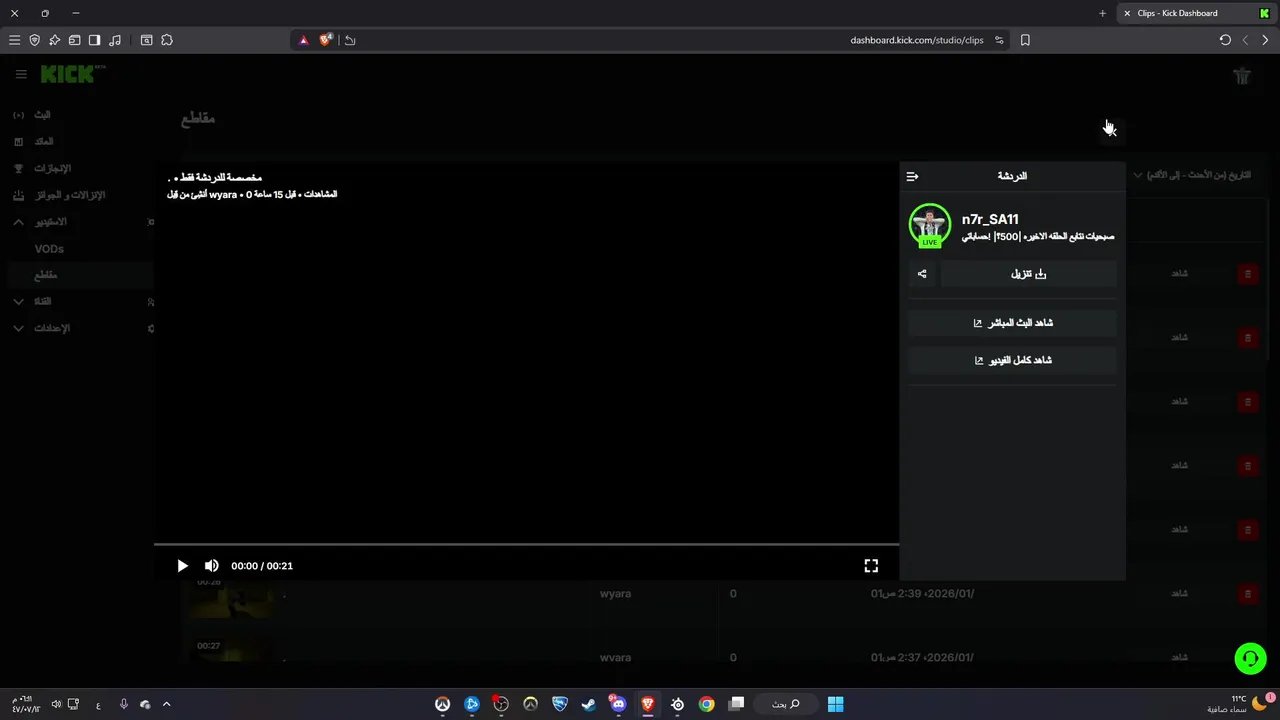Show hidden system tray icons
The height and width of the screenshot is (720, 1280).
coord(166,704)
